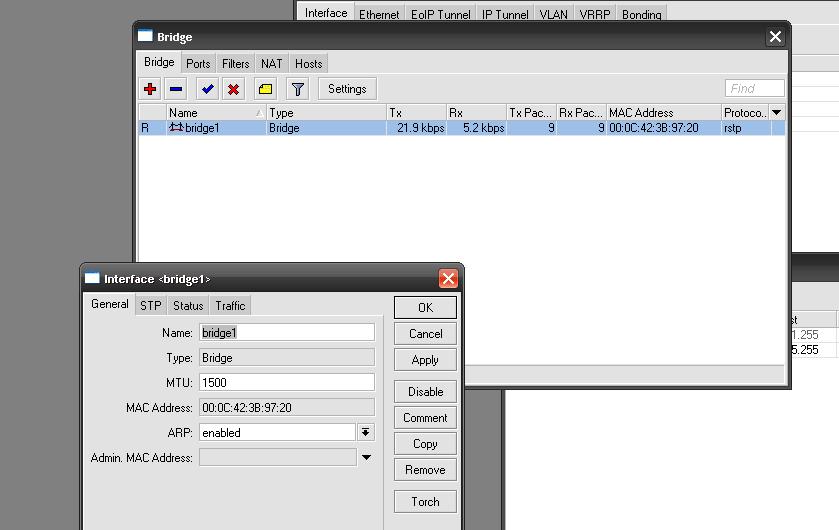839x530 pixels.
Task: Click the red X Disable icon
Action: (x=233, y=89)
